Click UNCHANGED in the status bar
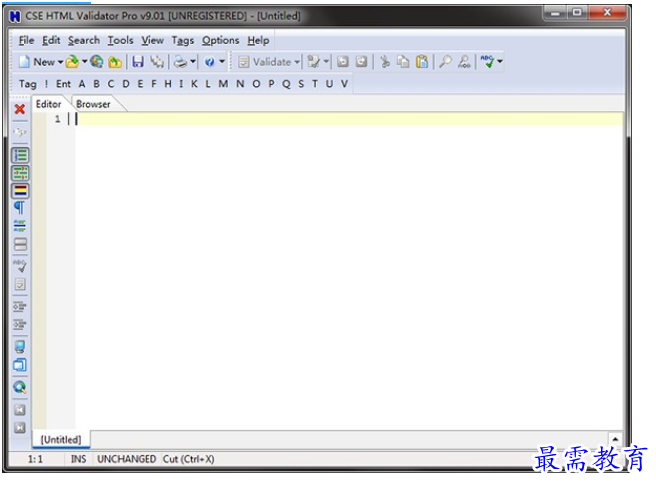This screenshot has width=656, height=490. tap(126, 459)
